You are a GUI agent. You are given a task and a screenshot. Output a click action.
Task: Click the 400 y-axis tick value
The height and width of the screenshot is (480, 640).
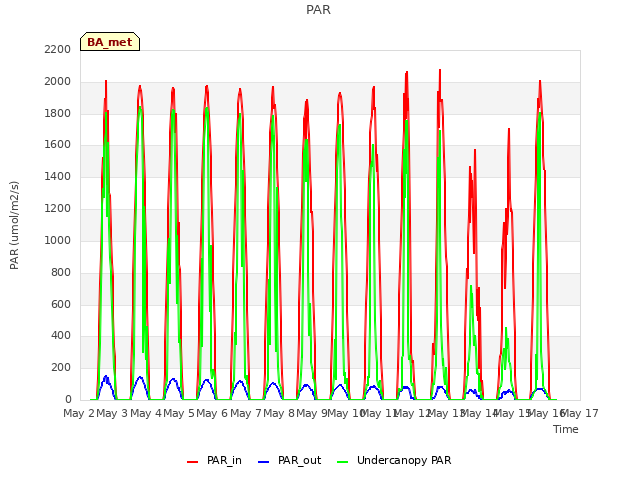pyautogui.click(x=61, y=336)
